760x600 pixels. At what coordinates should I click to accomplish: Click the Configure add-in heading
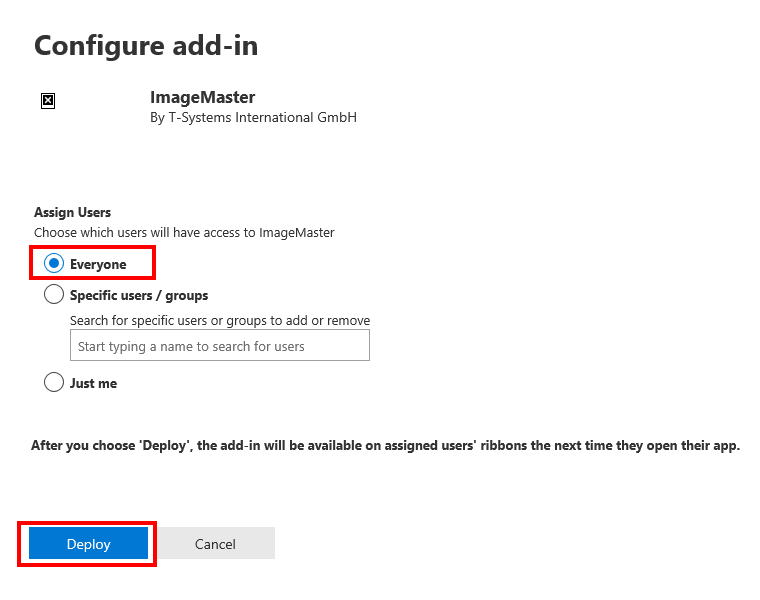point(146,46)
